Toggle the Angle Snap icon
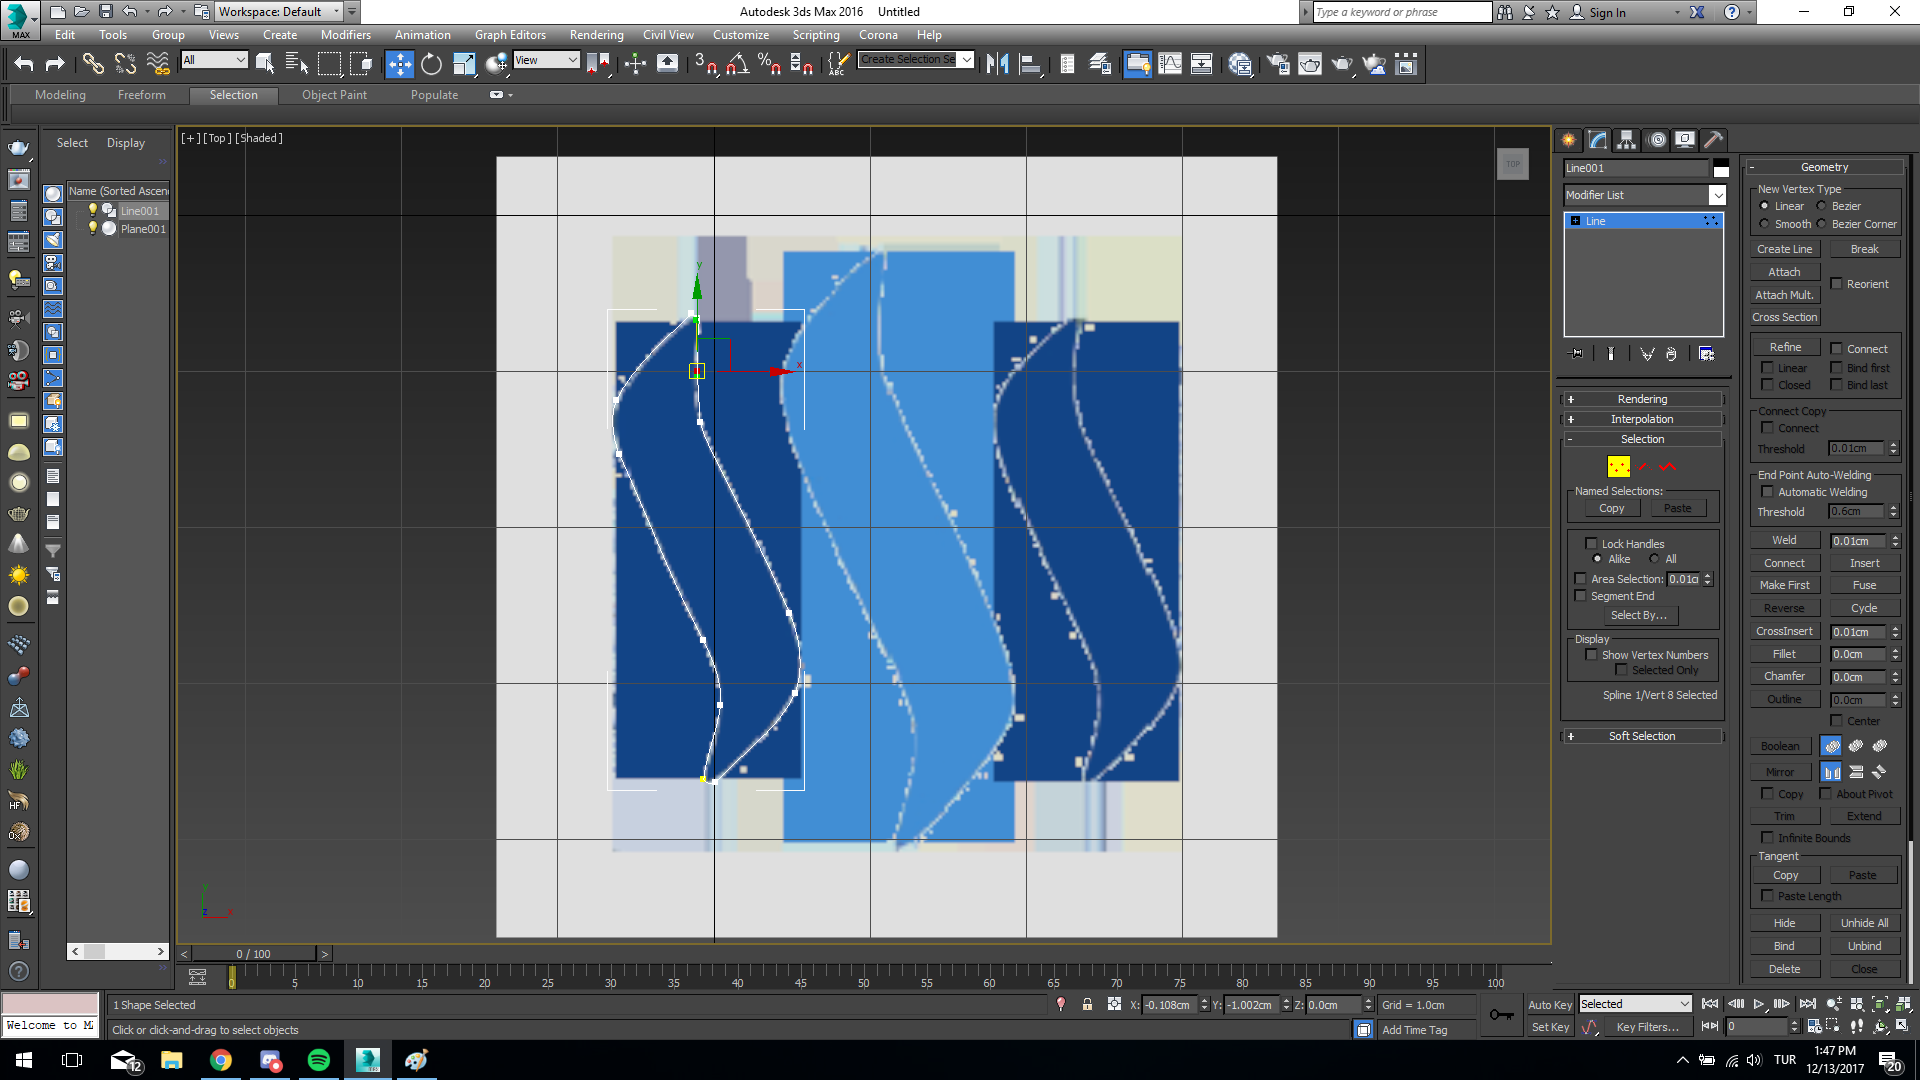 pos(738,64)
